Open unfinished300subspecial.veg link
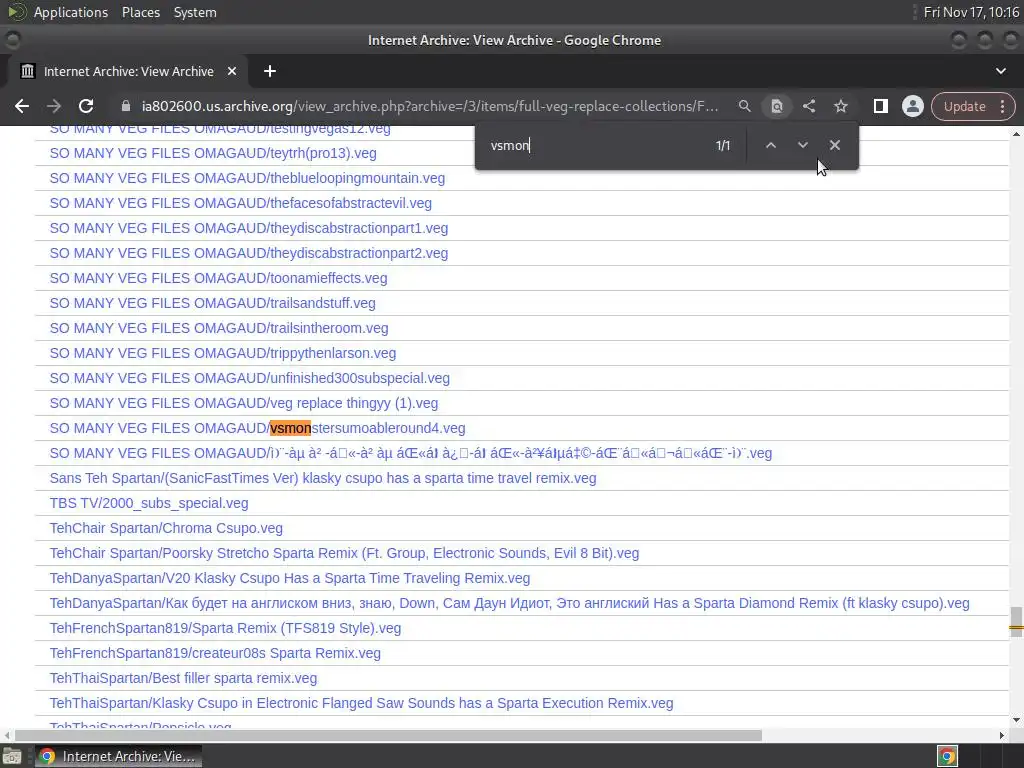Screen dimensions: 1024x768 tap(249, 378)
